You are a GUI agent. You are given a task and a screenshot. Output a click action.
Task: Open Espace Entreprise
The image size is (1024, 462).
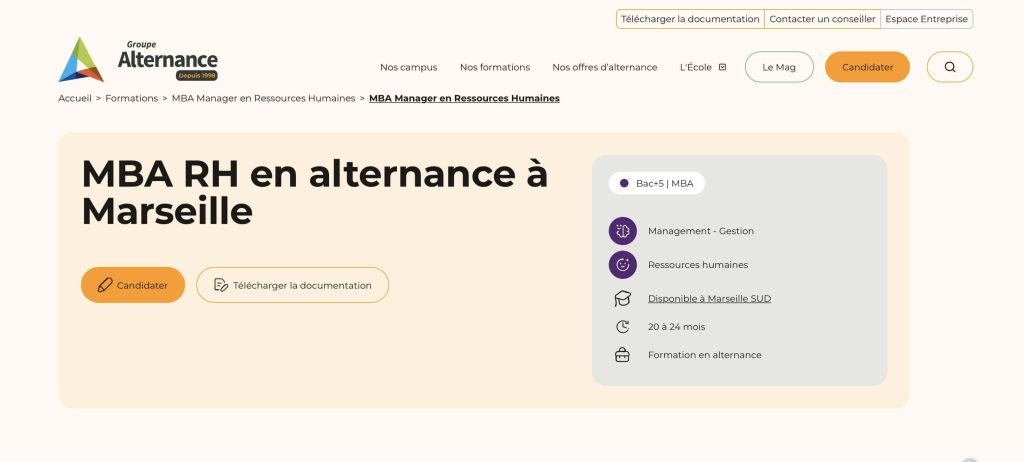click(x=927, y=19)
